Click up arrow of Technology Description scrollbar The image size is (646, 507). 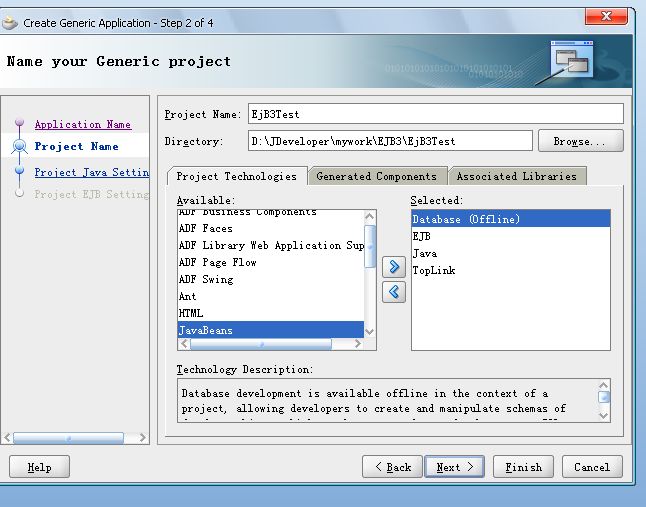[604, 386]
